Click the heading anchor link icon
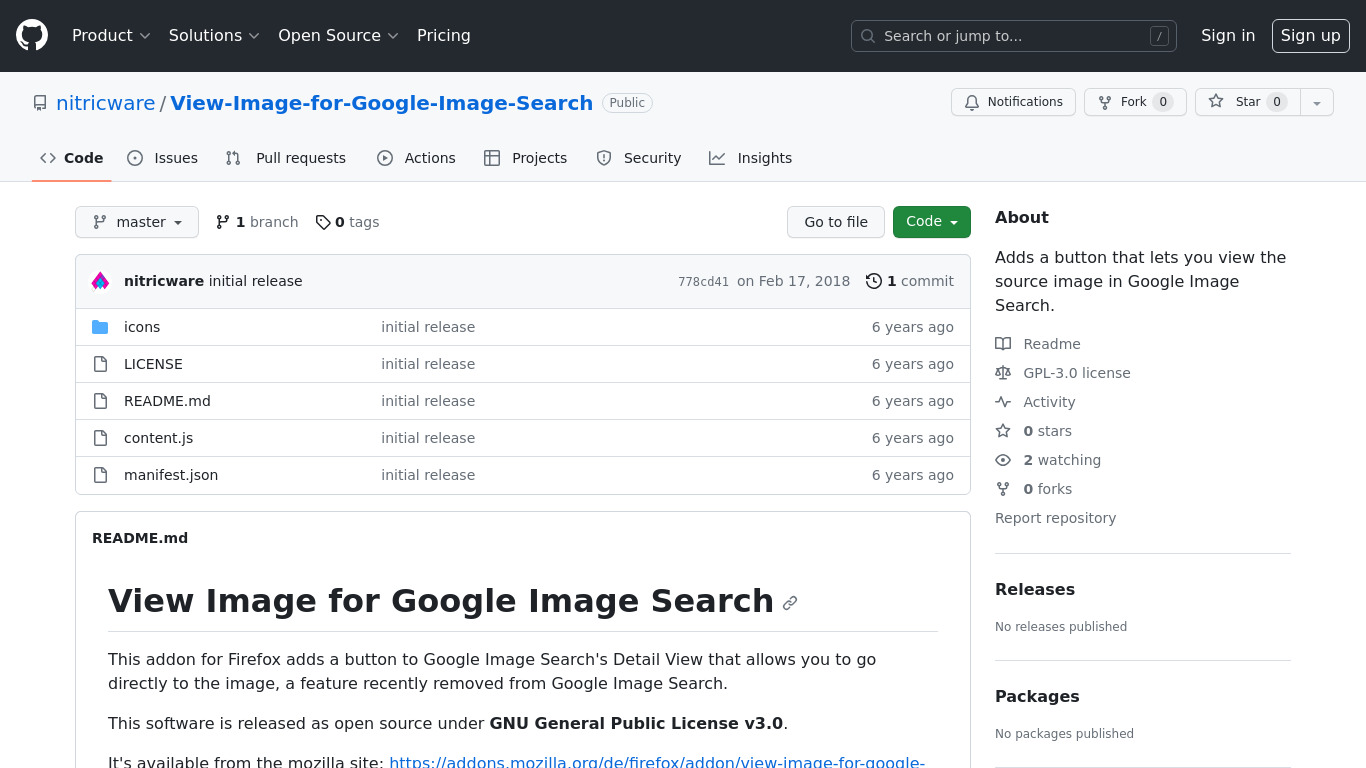Viewport: 1366px width, 768px height. [790, 603]
